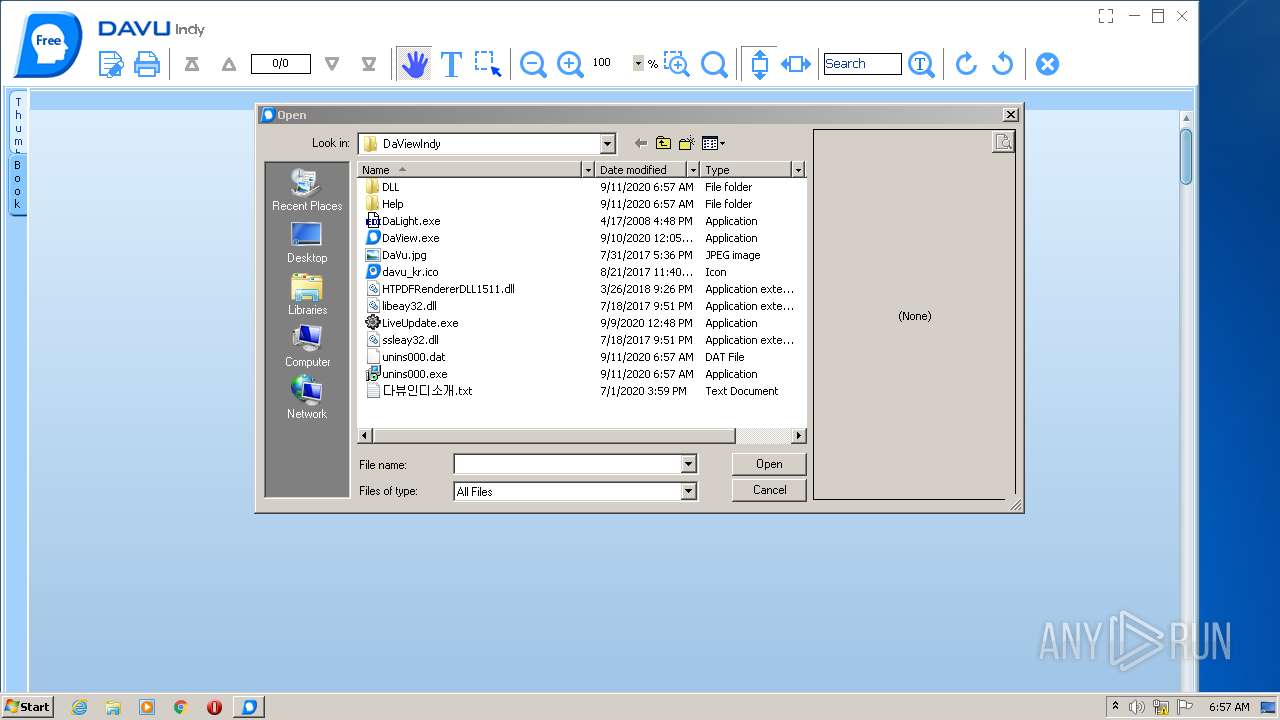Open the View menu button

(x=713, y=143)
